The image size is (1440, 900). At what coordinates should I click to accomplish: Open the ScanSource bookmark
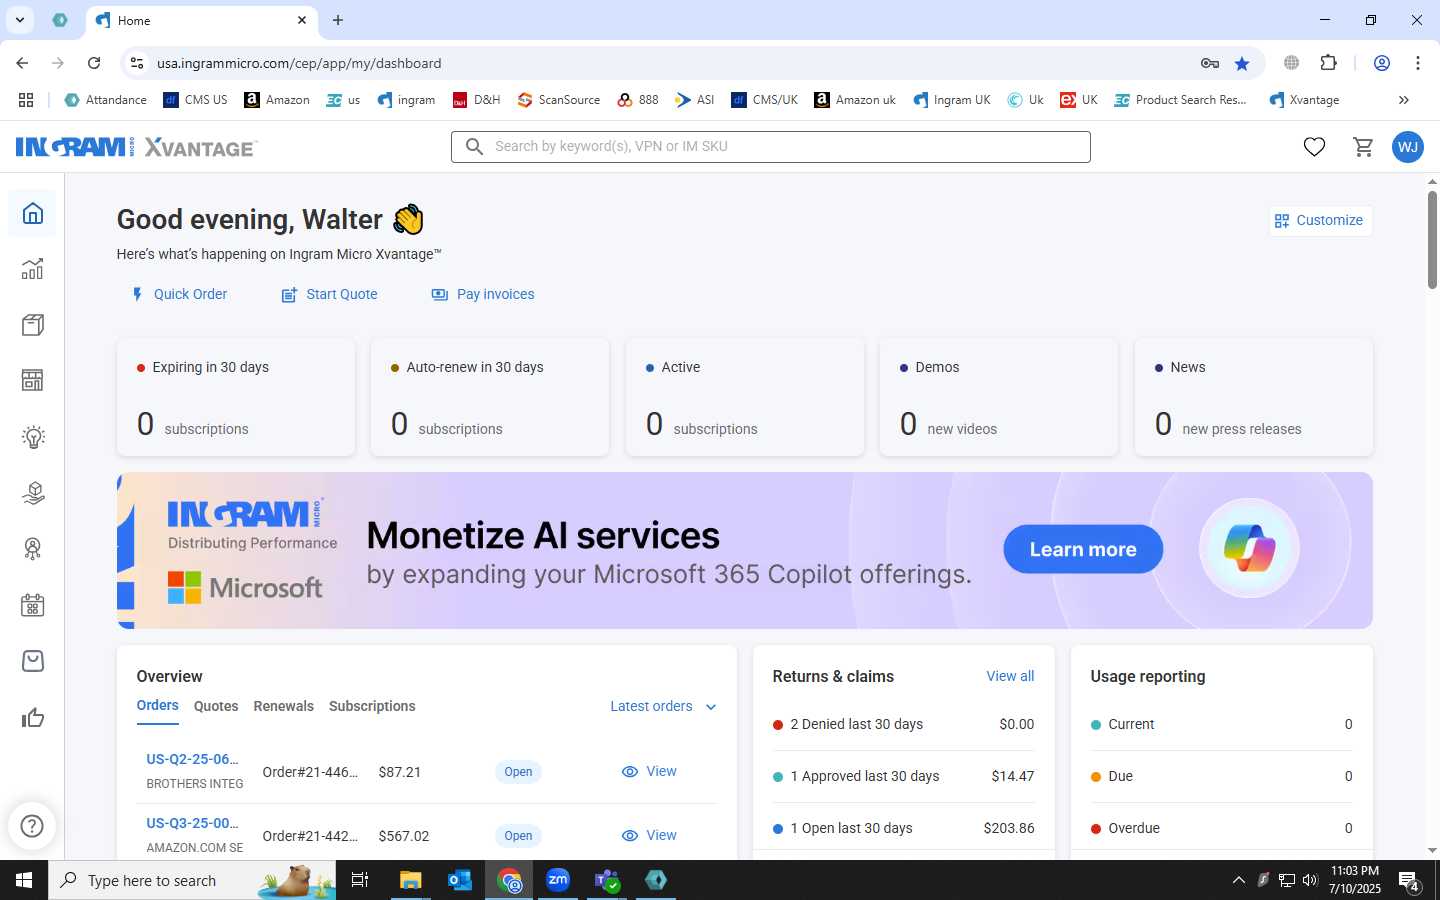pyautogui.click(x=558, y=100)
